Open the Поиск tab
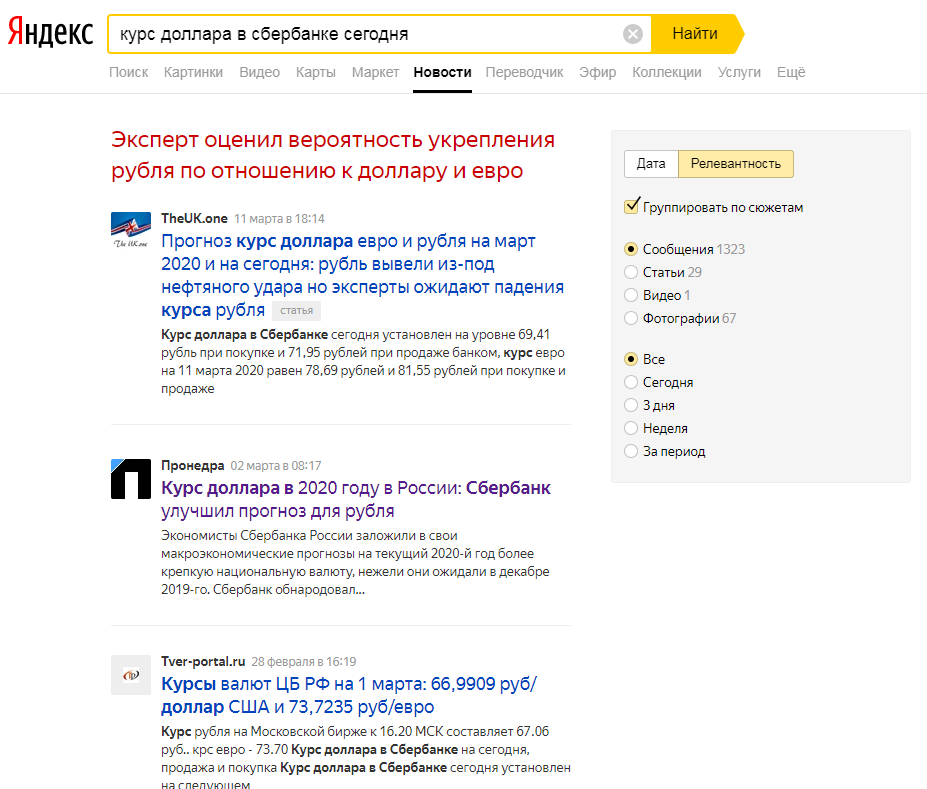927x789 pixels. coord(128,72)
